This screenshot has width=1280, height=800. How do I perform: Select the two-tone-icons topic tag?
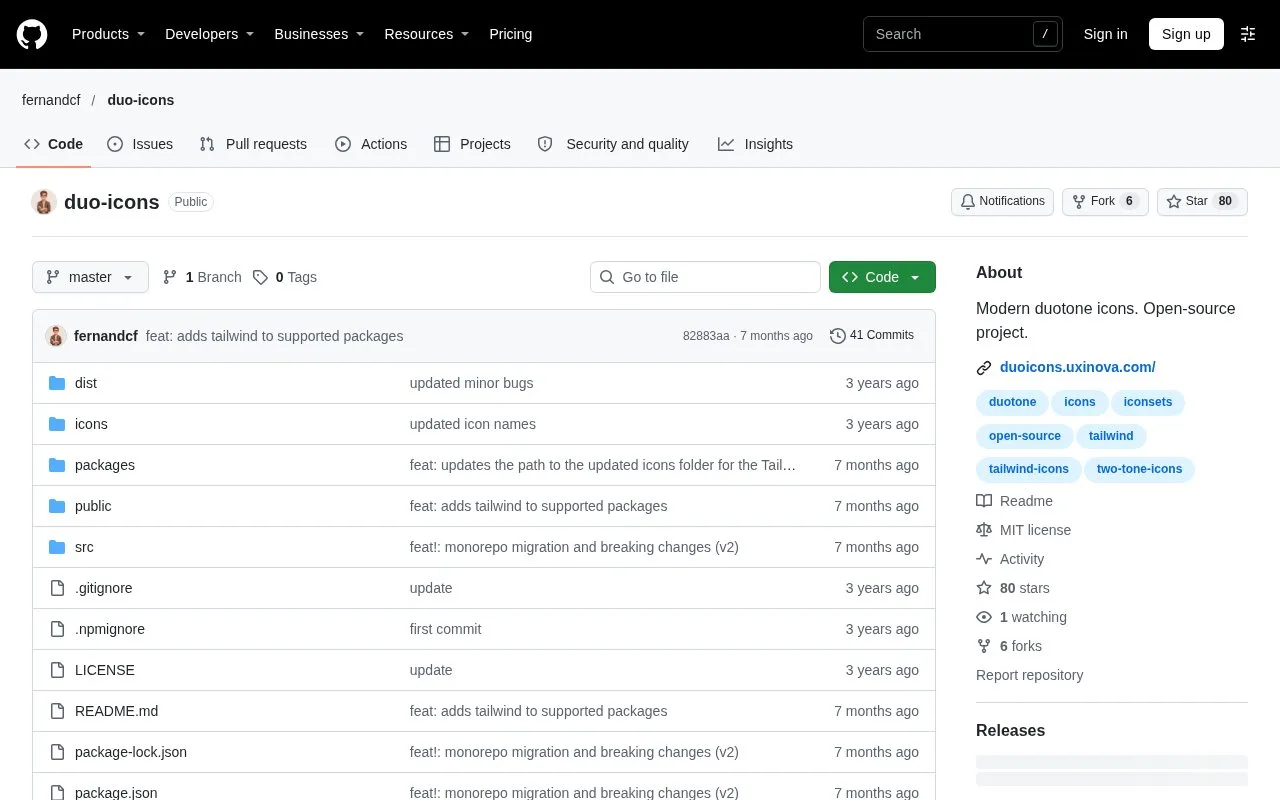point(1139,469)
